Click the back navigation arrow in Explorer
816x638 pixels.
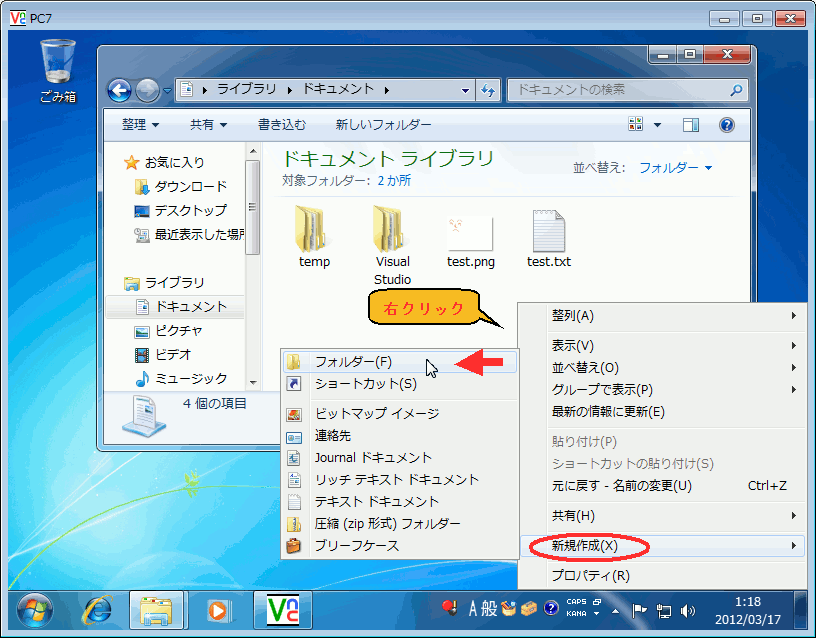pos(118,90)
